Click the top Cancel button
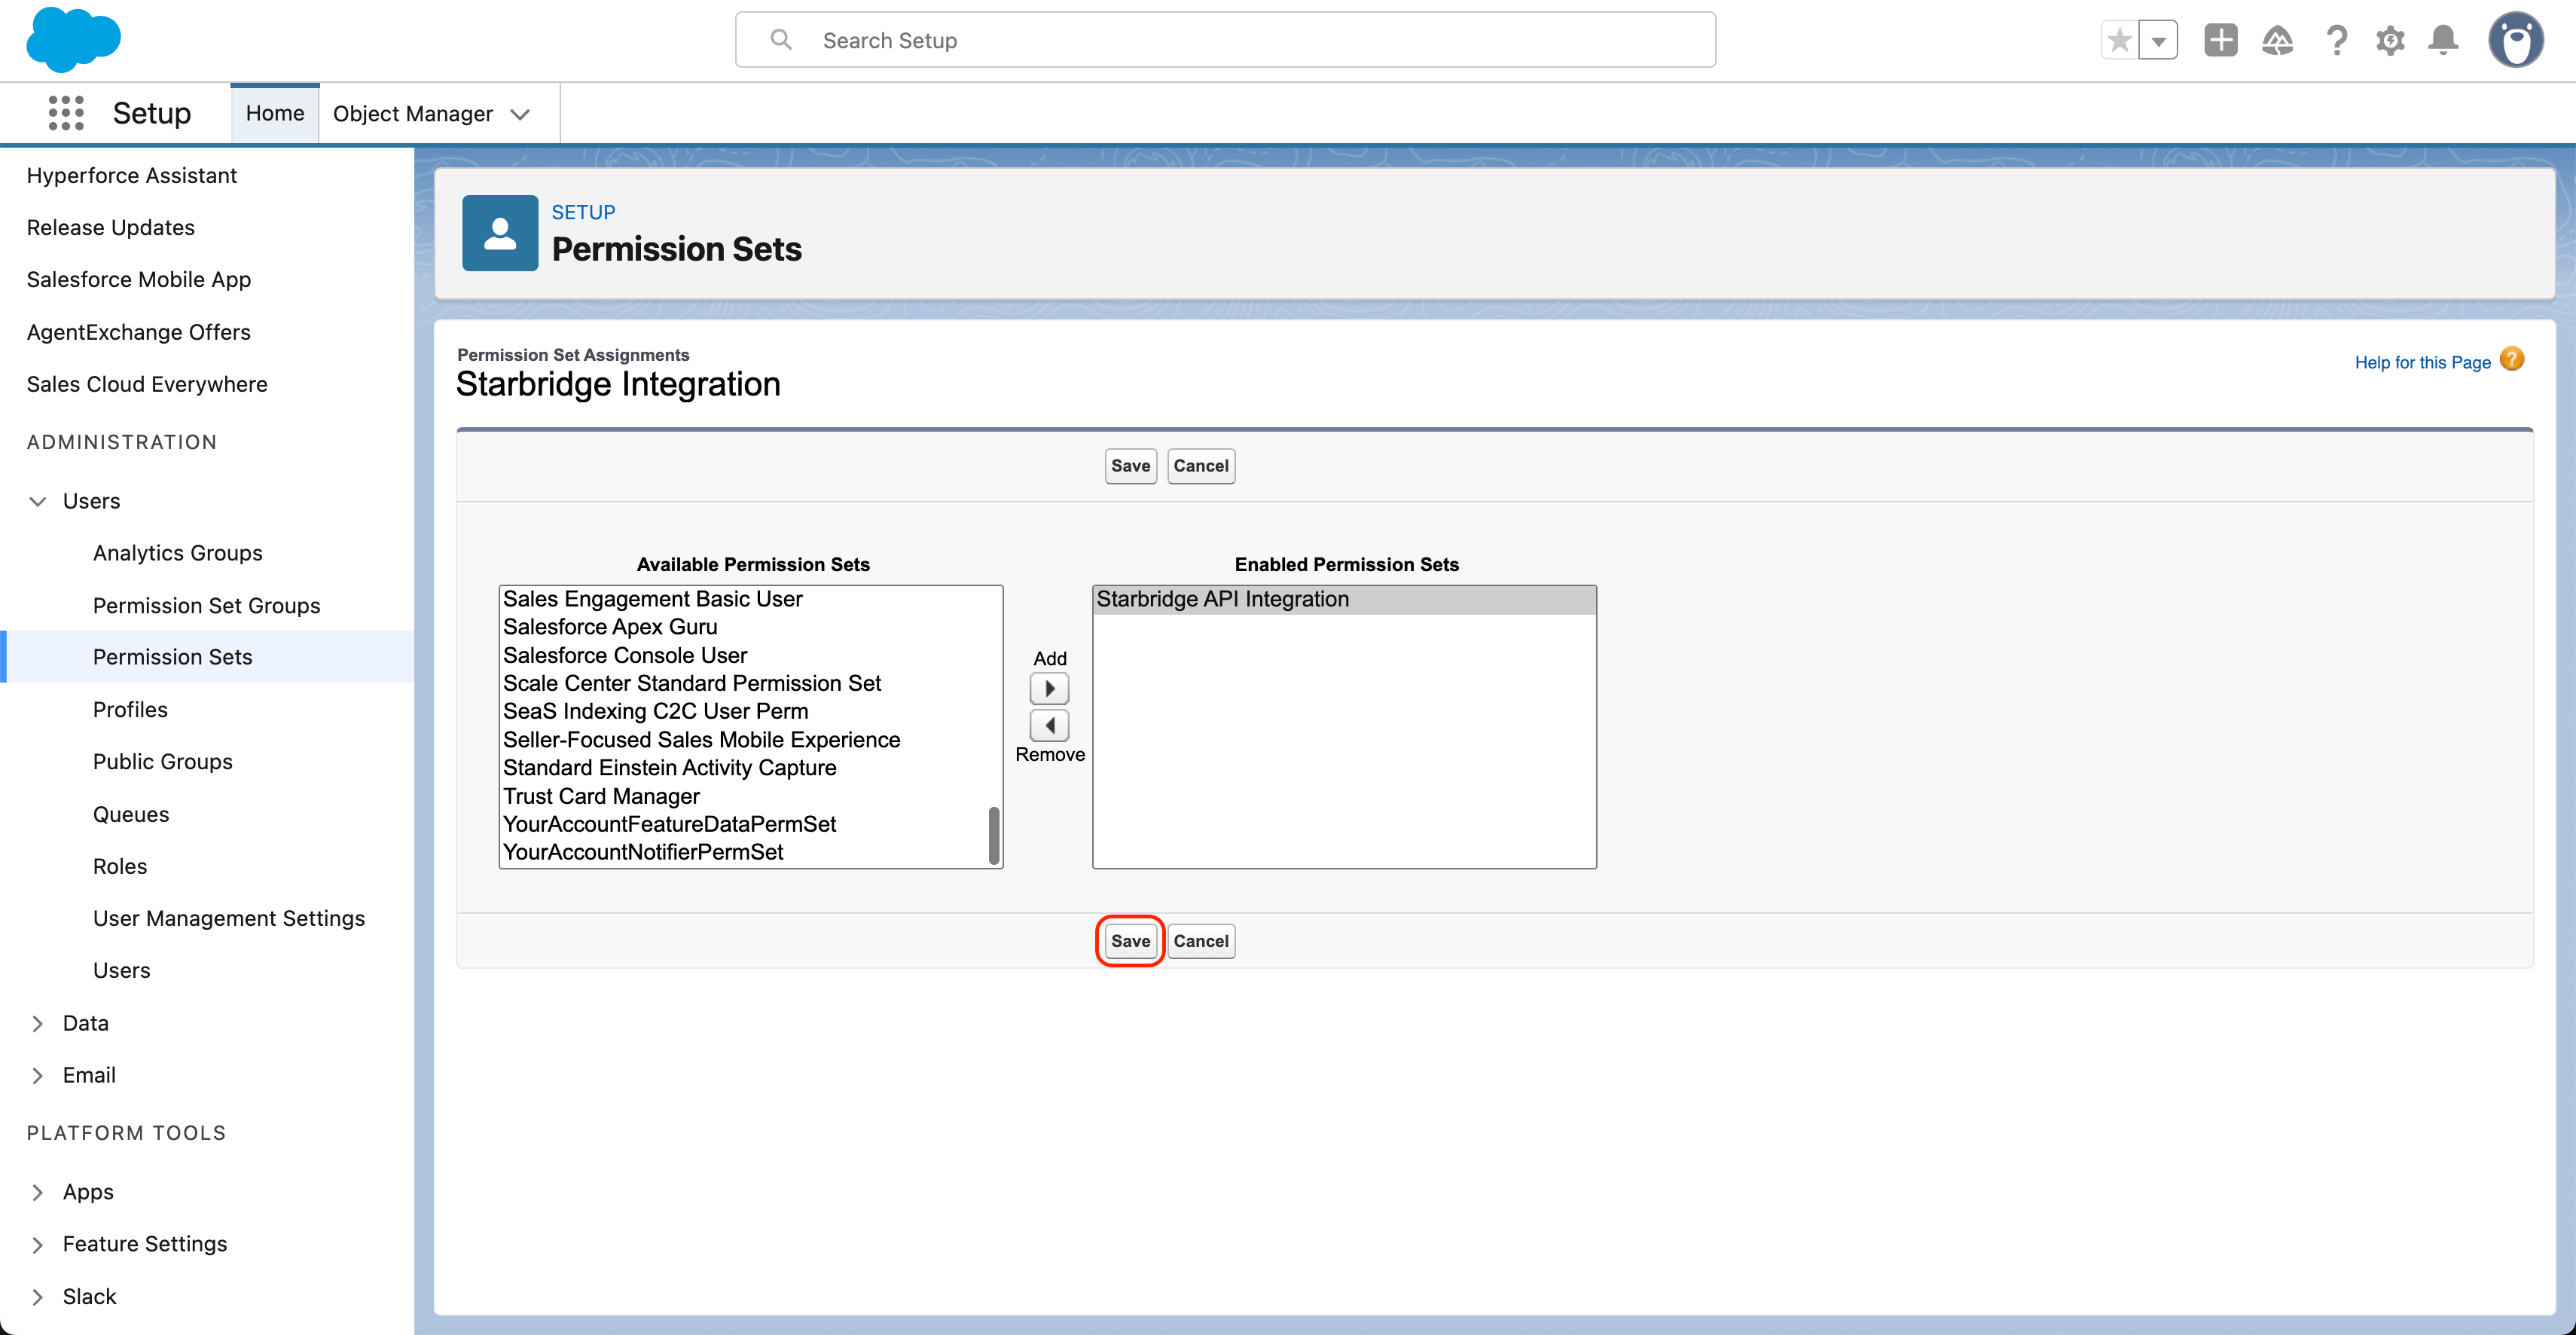2576x1335 pixels. coord(1200,466)
